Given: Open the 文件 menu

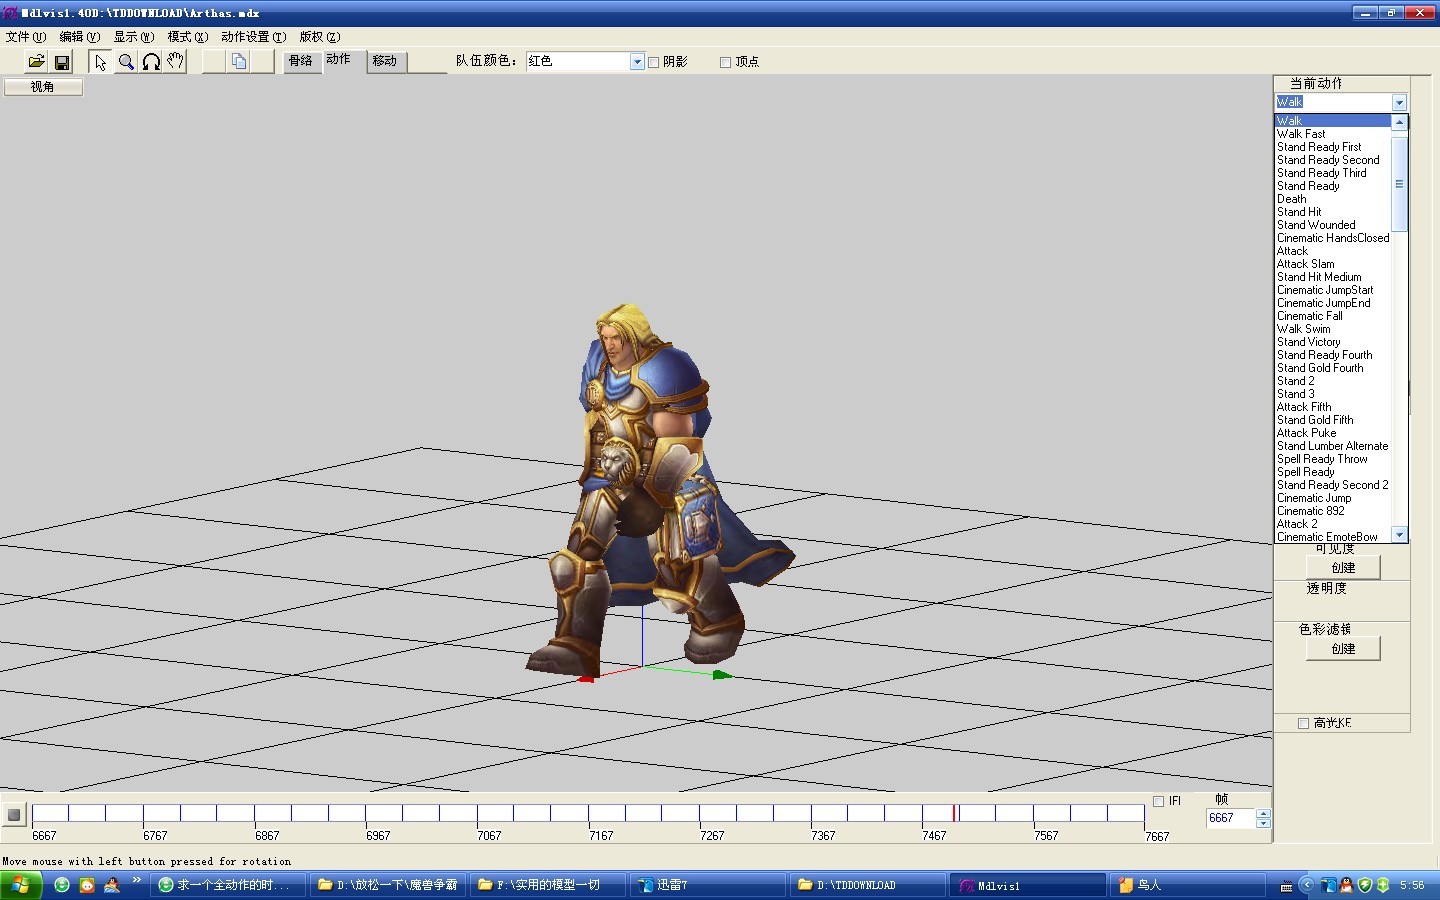Looking at the screenshot, I should (x=26, y=37).
